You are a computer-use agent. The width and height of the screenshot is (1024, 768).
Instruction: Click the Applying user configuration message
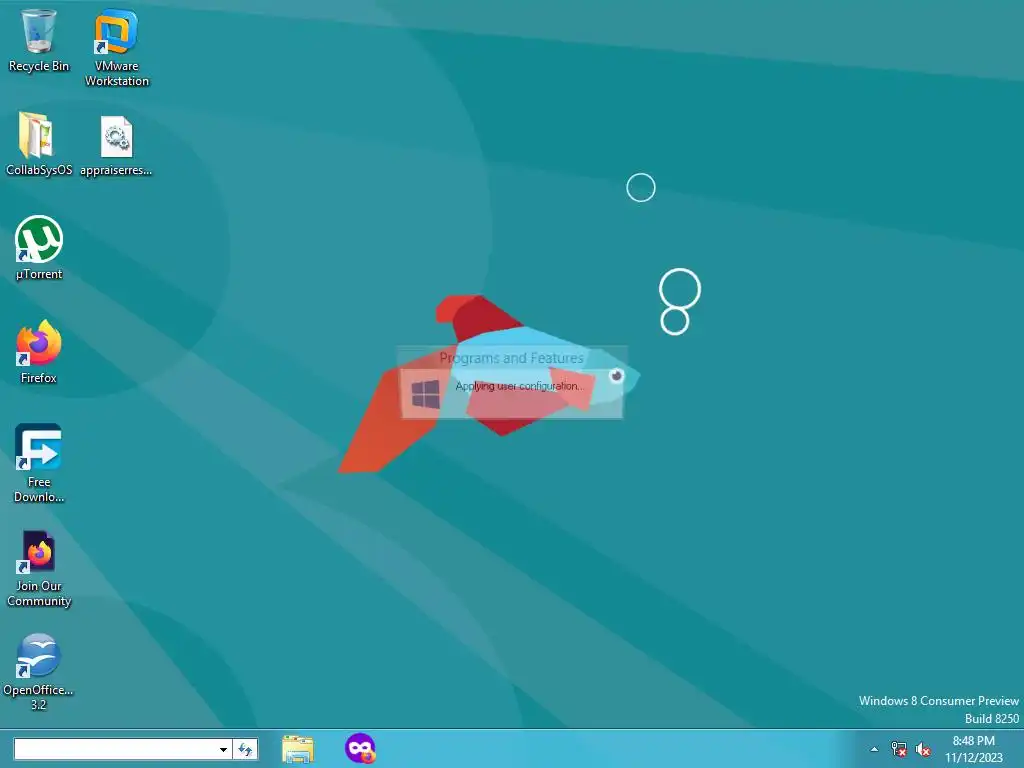[520, 386]
